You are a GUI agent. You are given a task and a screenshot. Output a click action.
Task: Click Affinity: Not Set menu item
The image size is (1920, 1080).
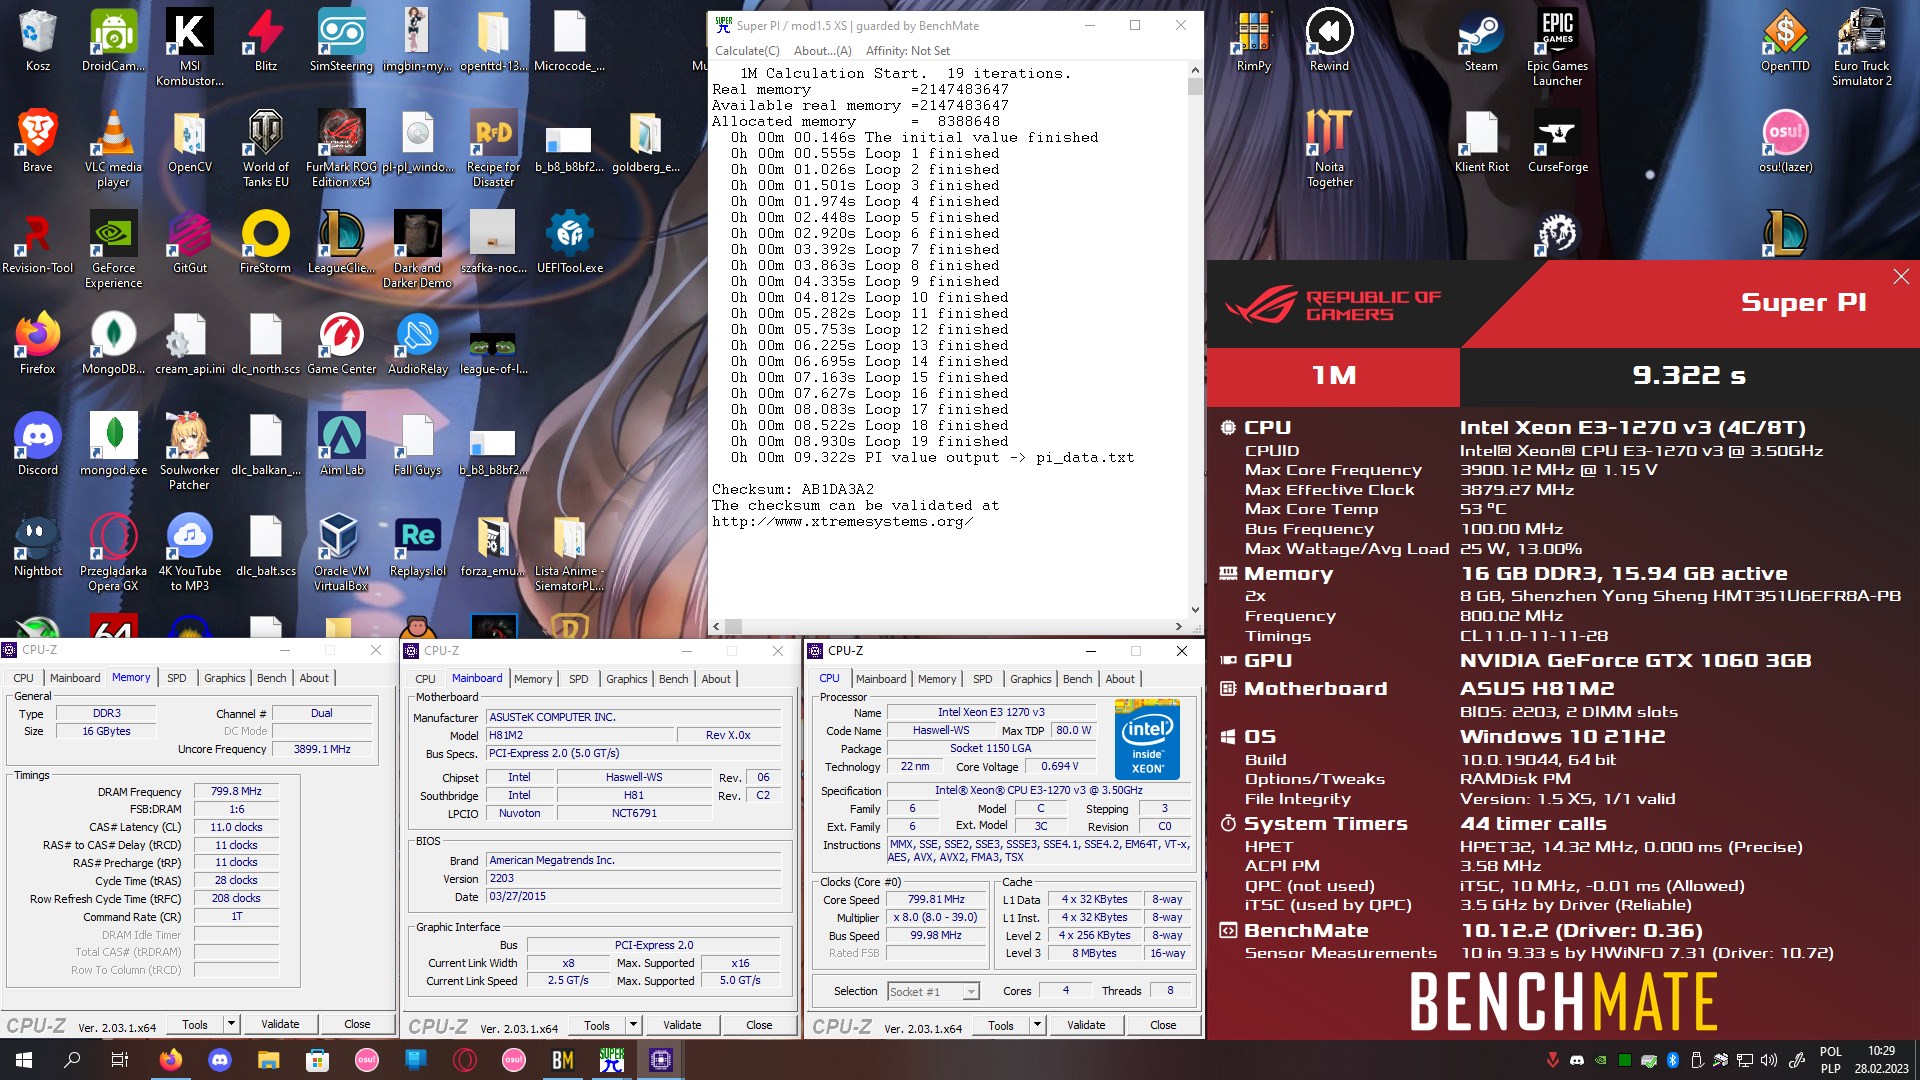pyautogui.click(x=907, y=51)
